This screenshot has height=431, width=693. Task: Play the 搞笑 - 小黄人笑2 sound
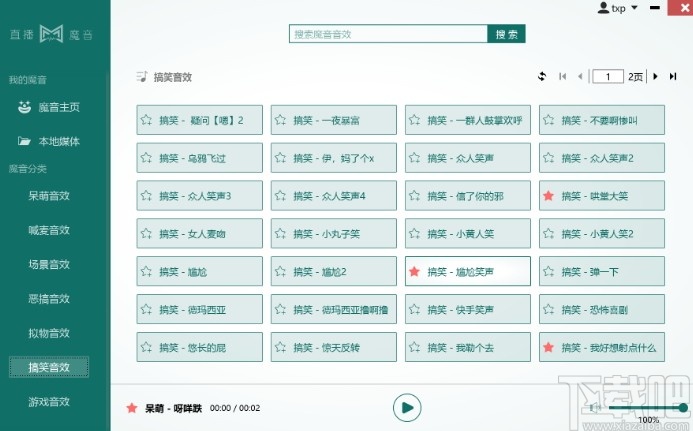pyautogui.click(x=602, y=233)
